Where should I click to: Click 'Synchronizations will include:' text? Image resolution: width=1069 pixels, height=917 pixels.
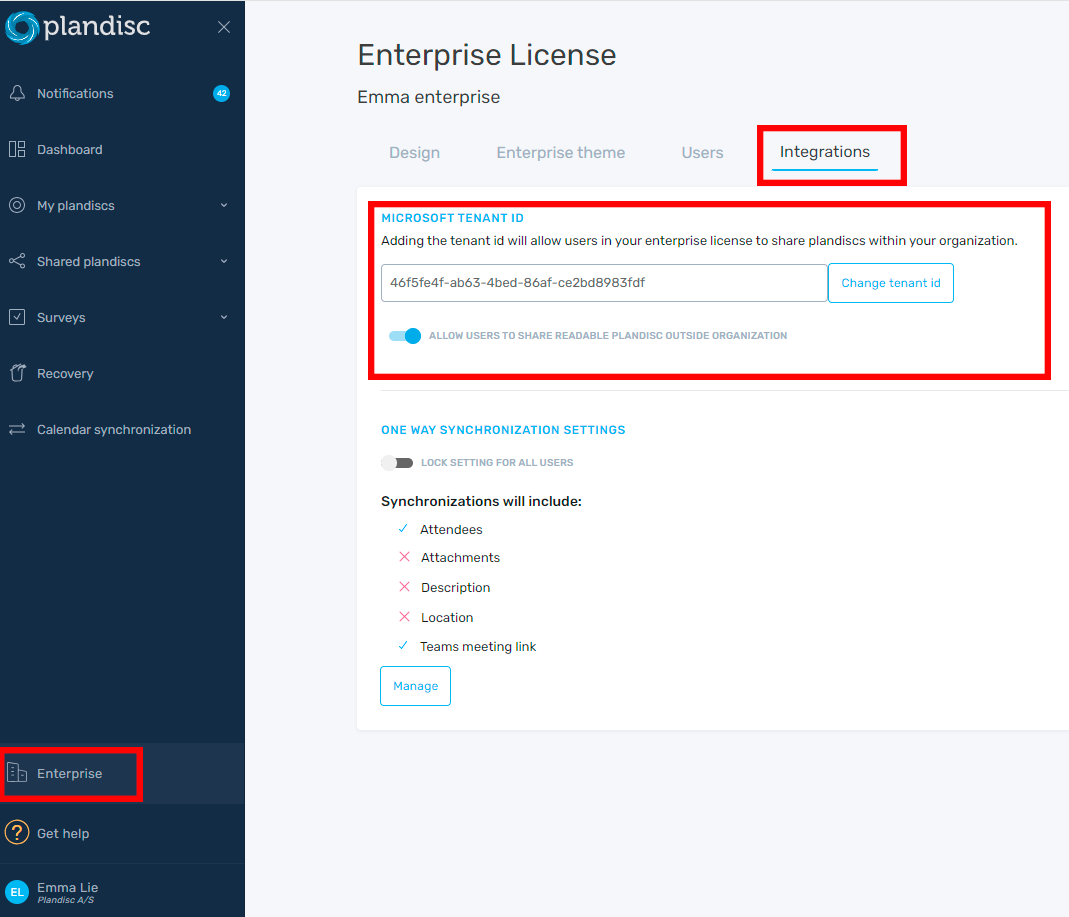pos(481,501)
